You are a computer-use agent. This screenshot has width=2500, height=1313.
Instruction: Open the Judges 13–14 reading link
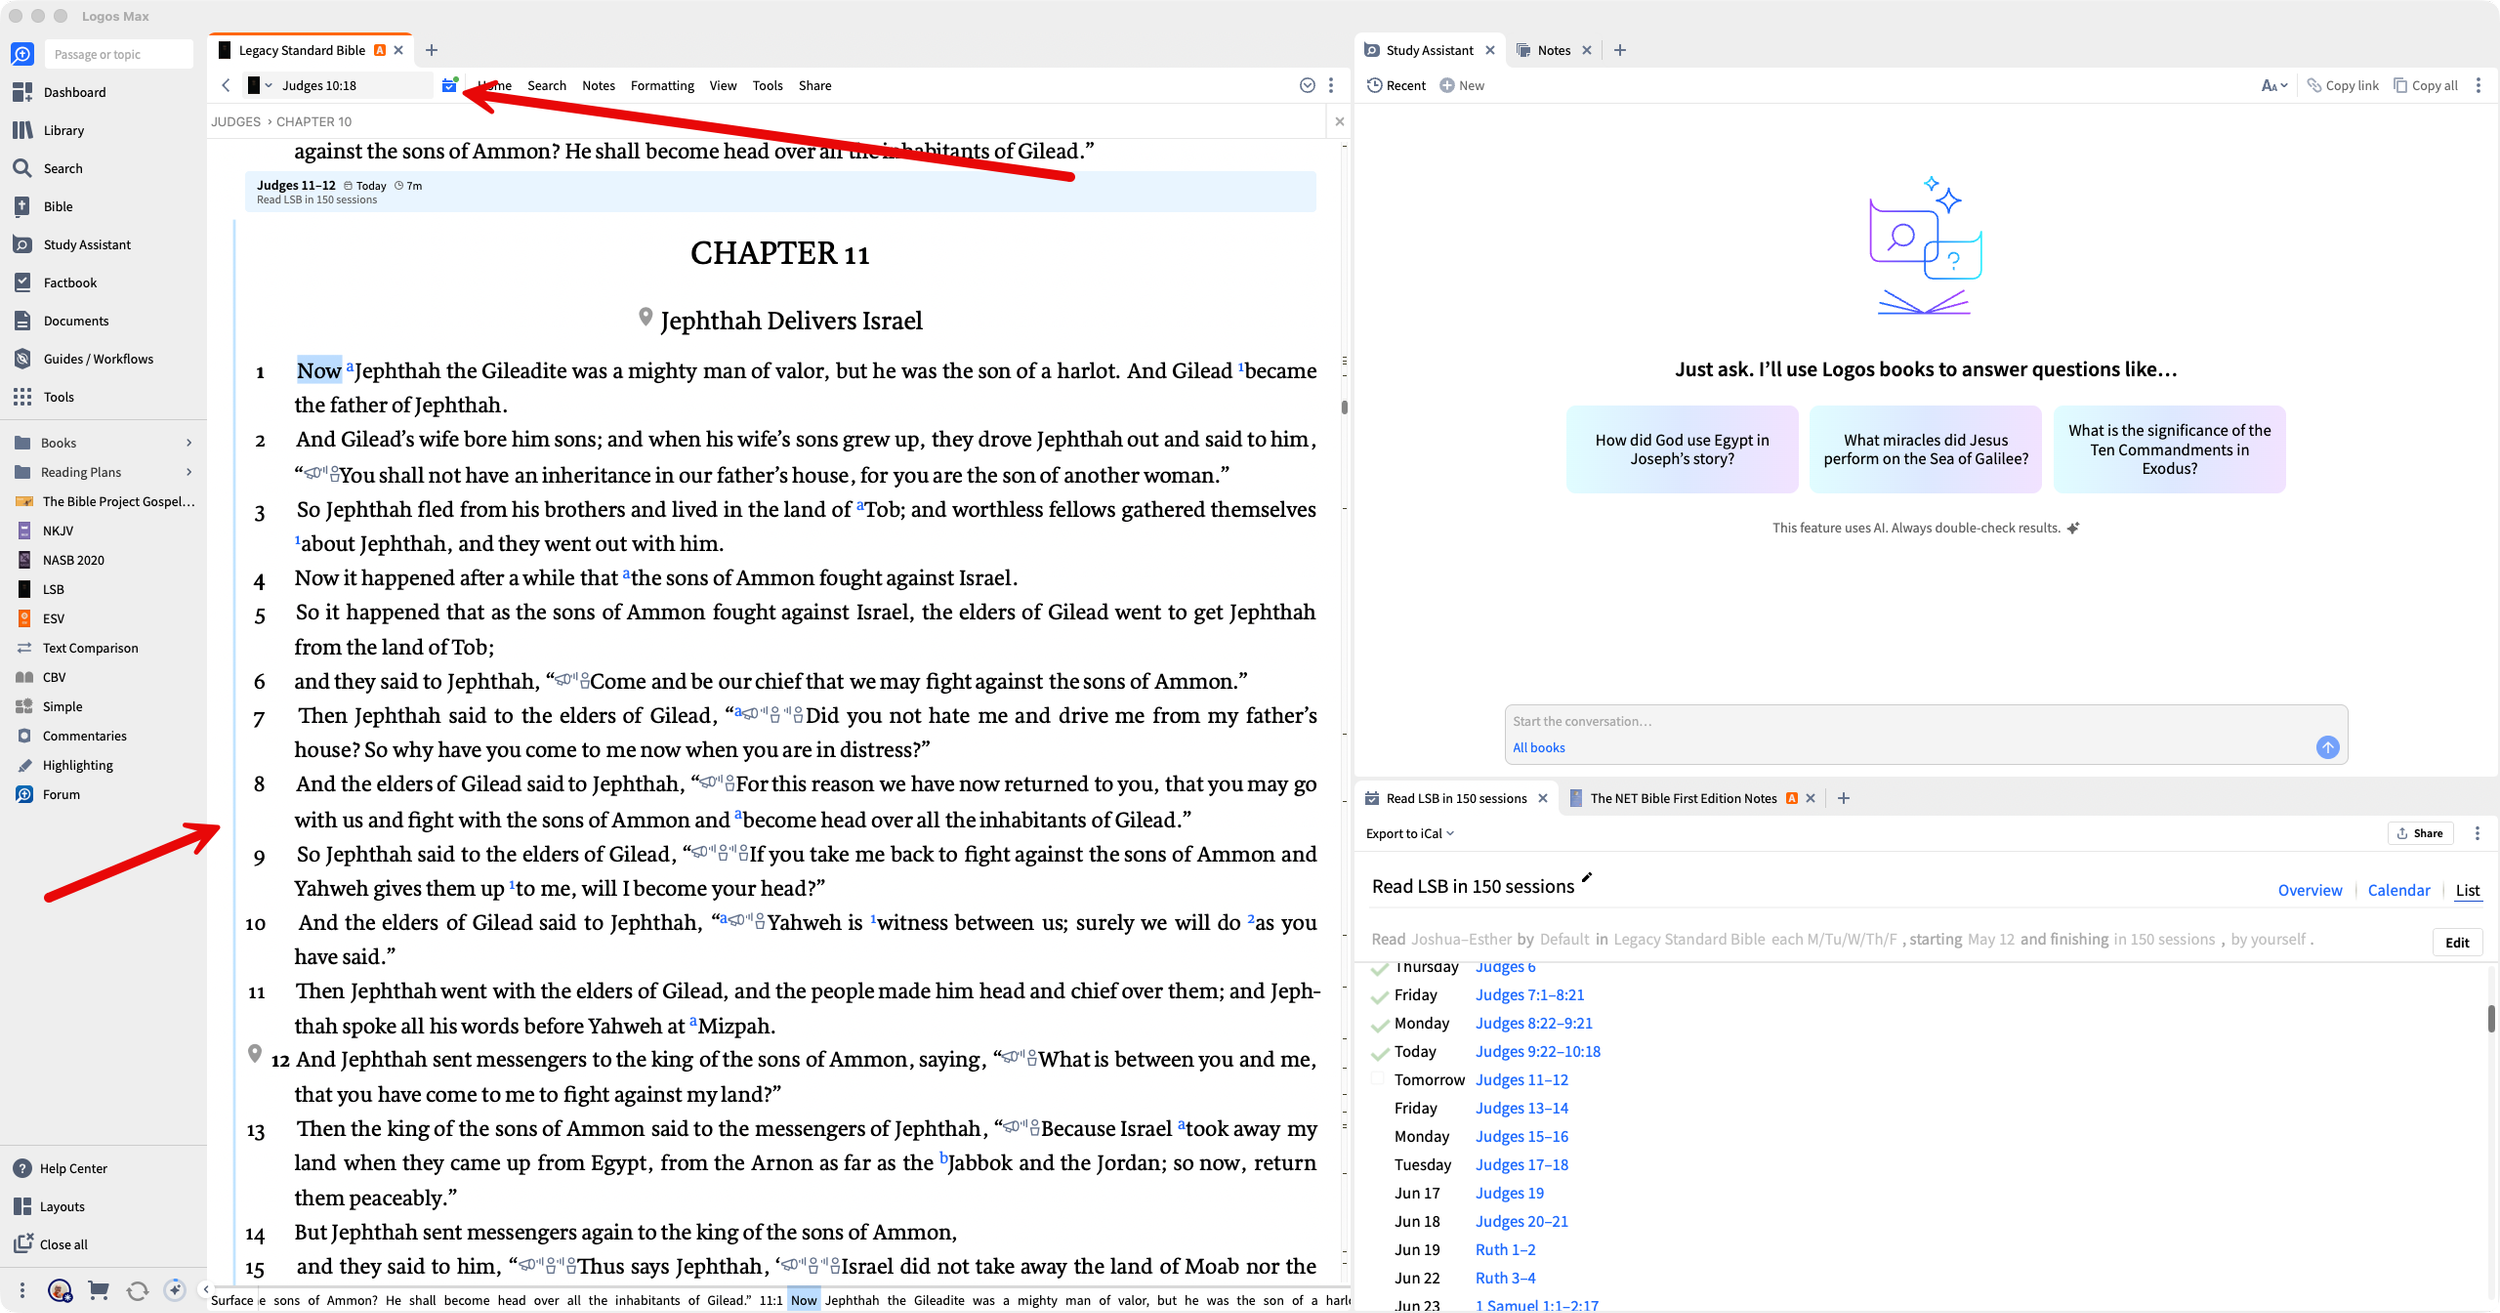[x=1521, y=1108]
